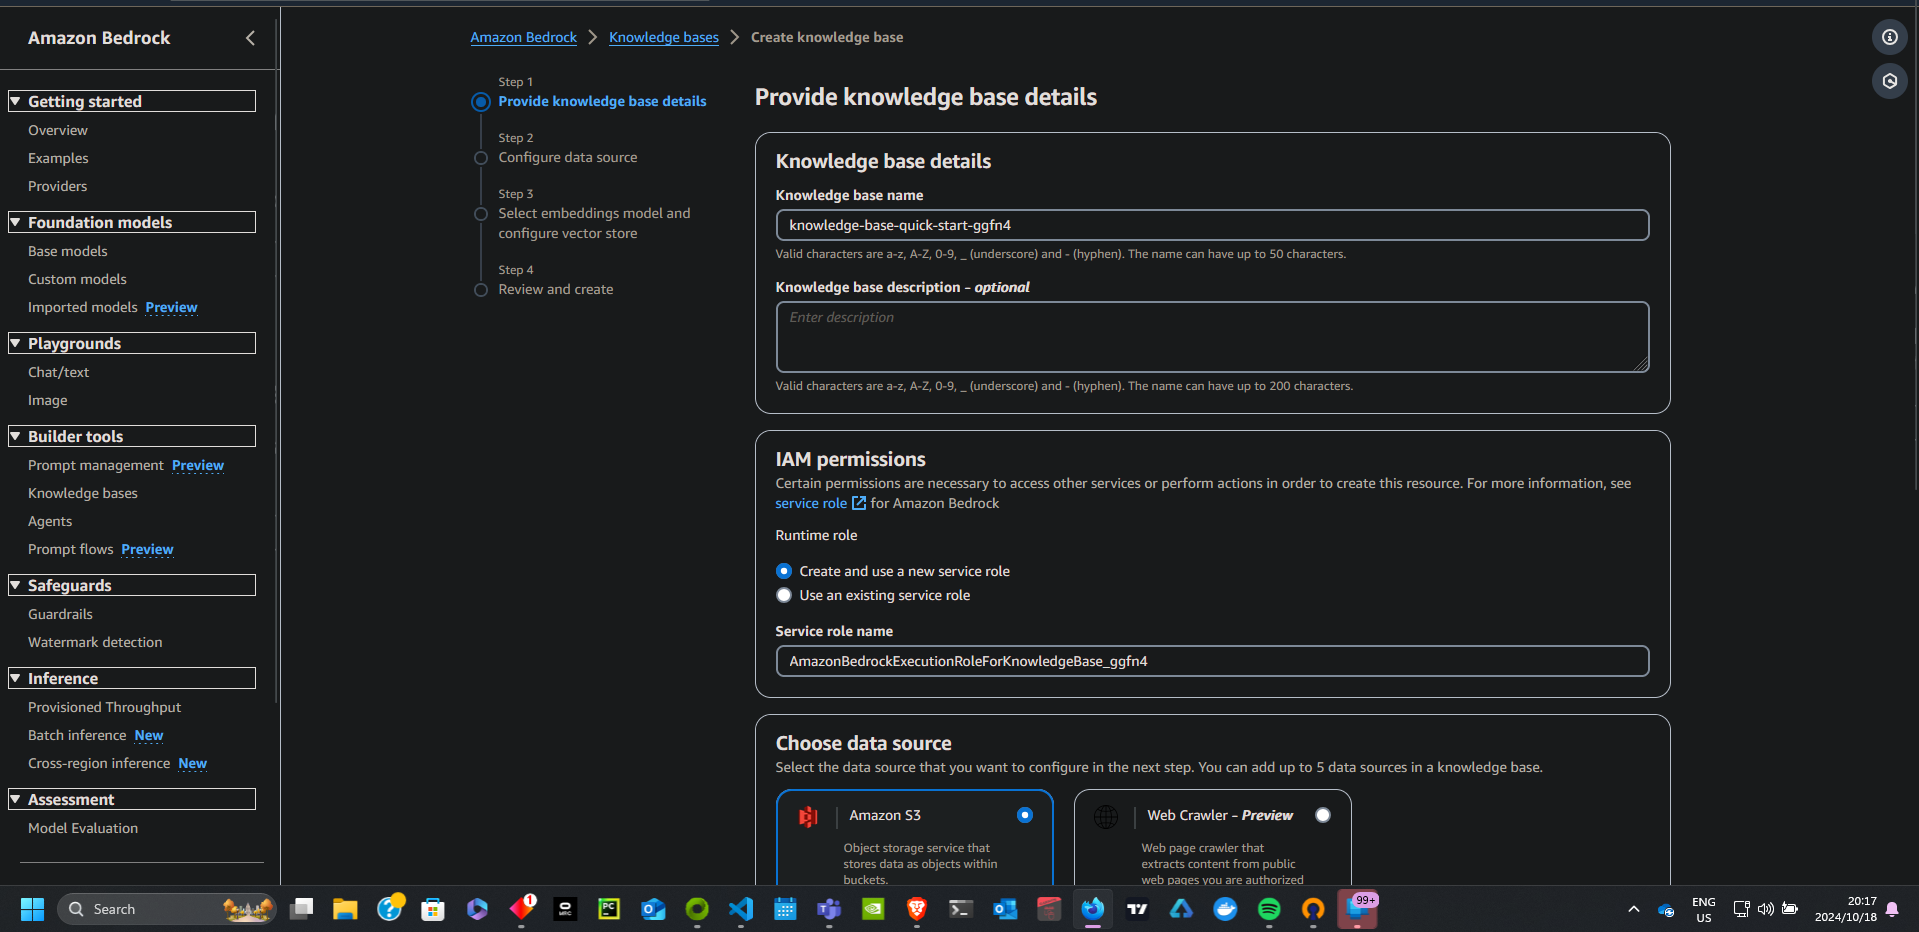Click the Amazon S3 bucket icon
Image resolution: width=1919 pixels, height=932 pixels.
[x=808, y=817]
